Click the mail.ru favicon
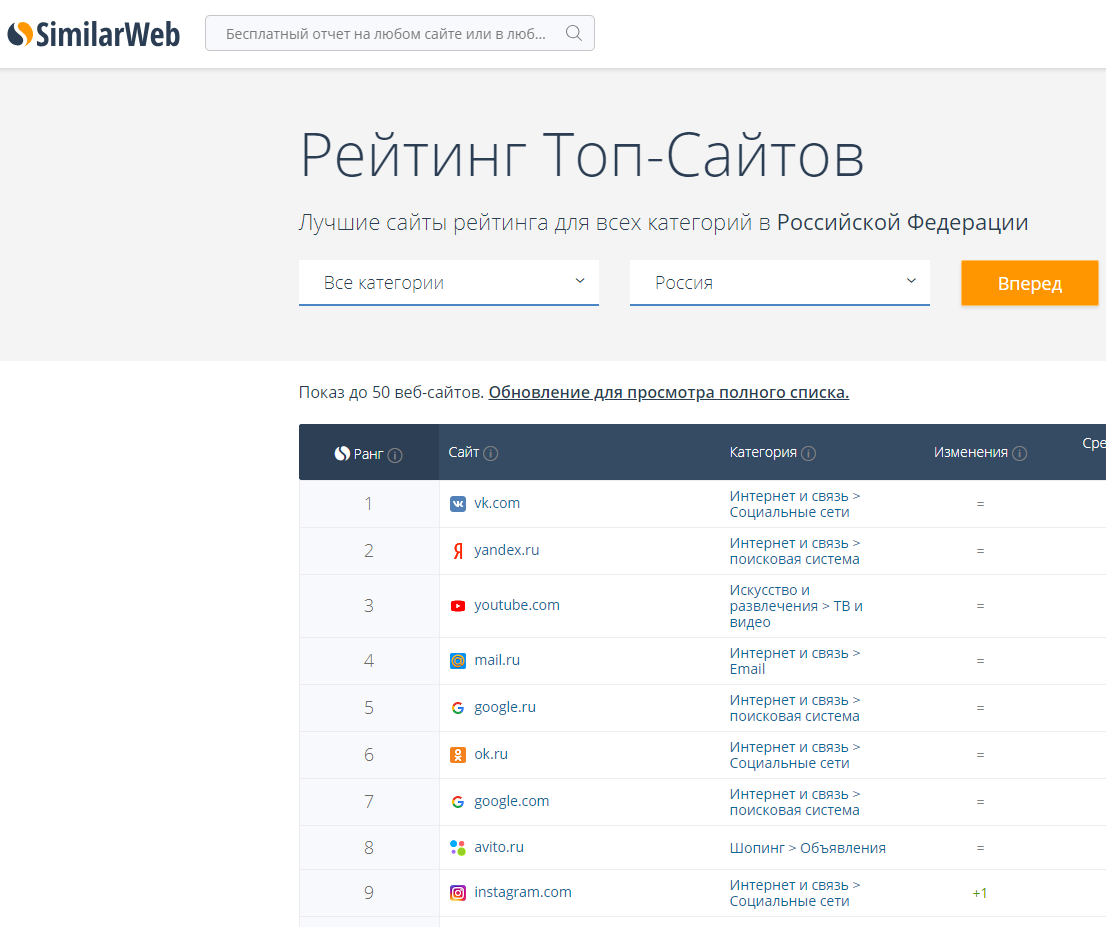Viewport: 1106px width, 927px height. pyautogui.click(x=458, y=661)
